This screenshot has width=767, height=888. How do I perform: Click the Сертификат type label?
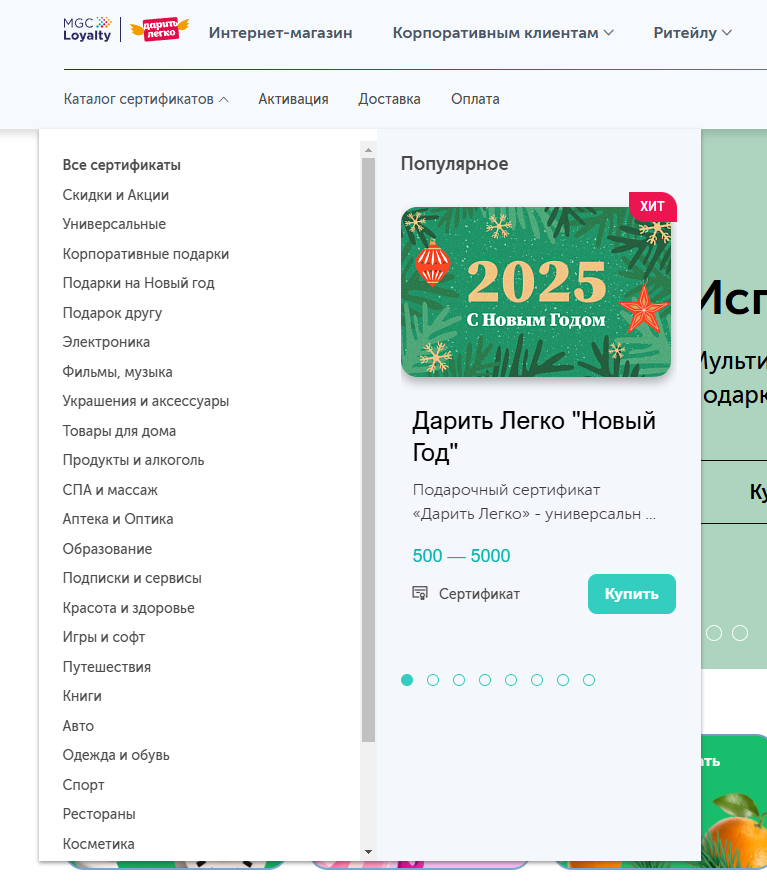pos(479,594)
